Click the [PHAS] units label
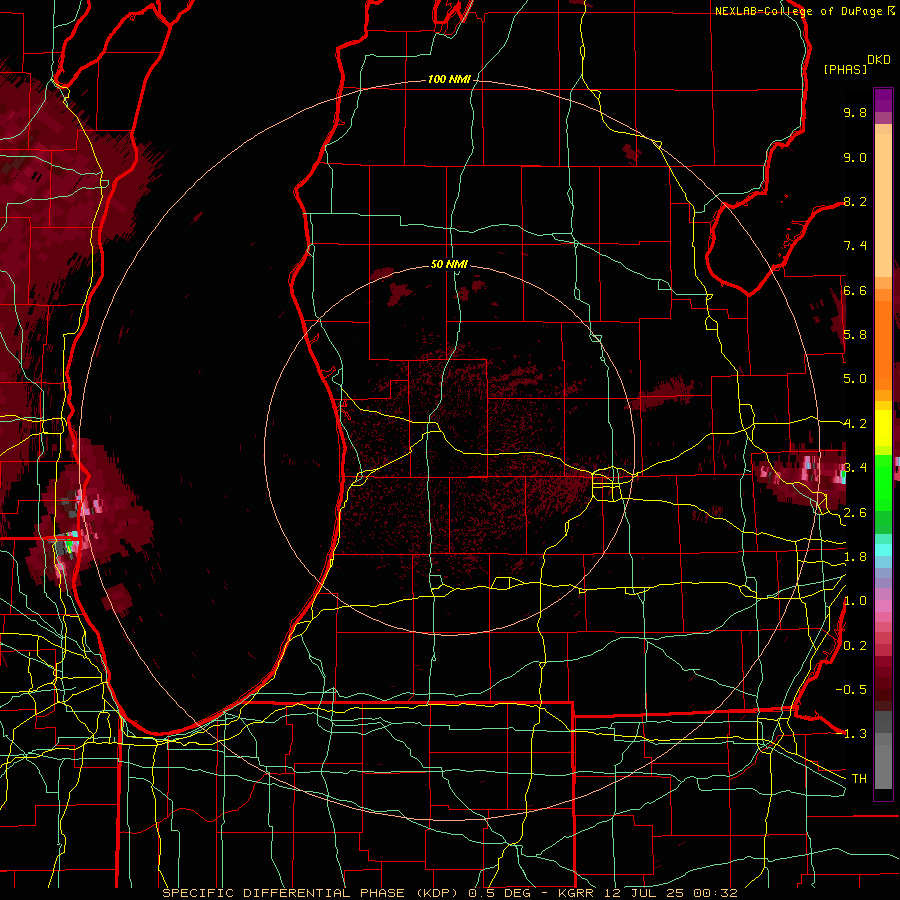This screenshot has height=900, width=900. [845, 69]
